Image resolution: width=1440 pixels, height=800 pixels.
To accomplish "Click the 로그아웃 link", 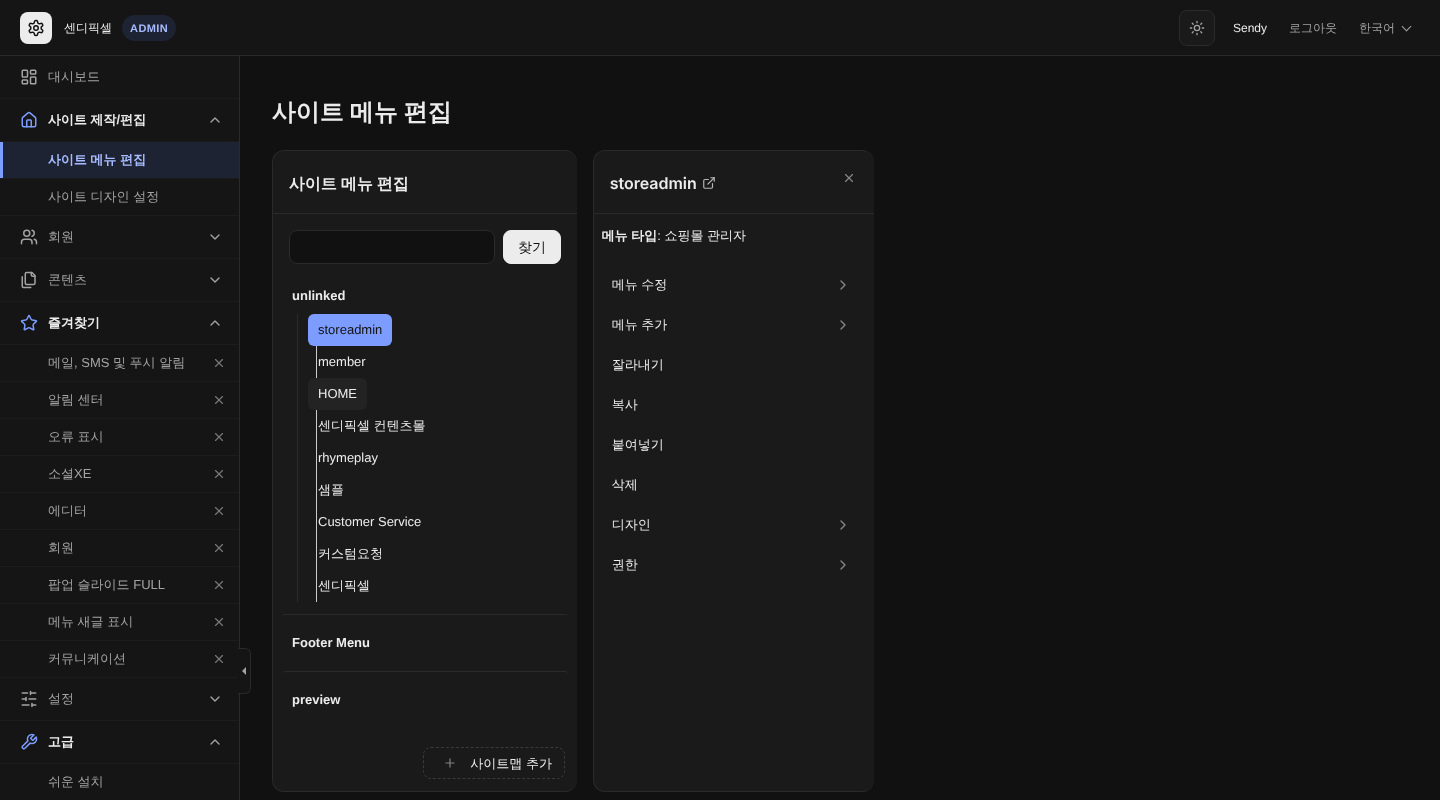I will click(x=1312, y=28).
